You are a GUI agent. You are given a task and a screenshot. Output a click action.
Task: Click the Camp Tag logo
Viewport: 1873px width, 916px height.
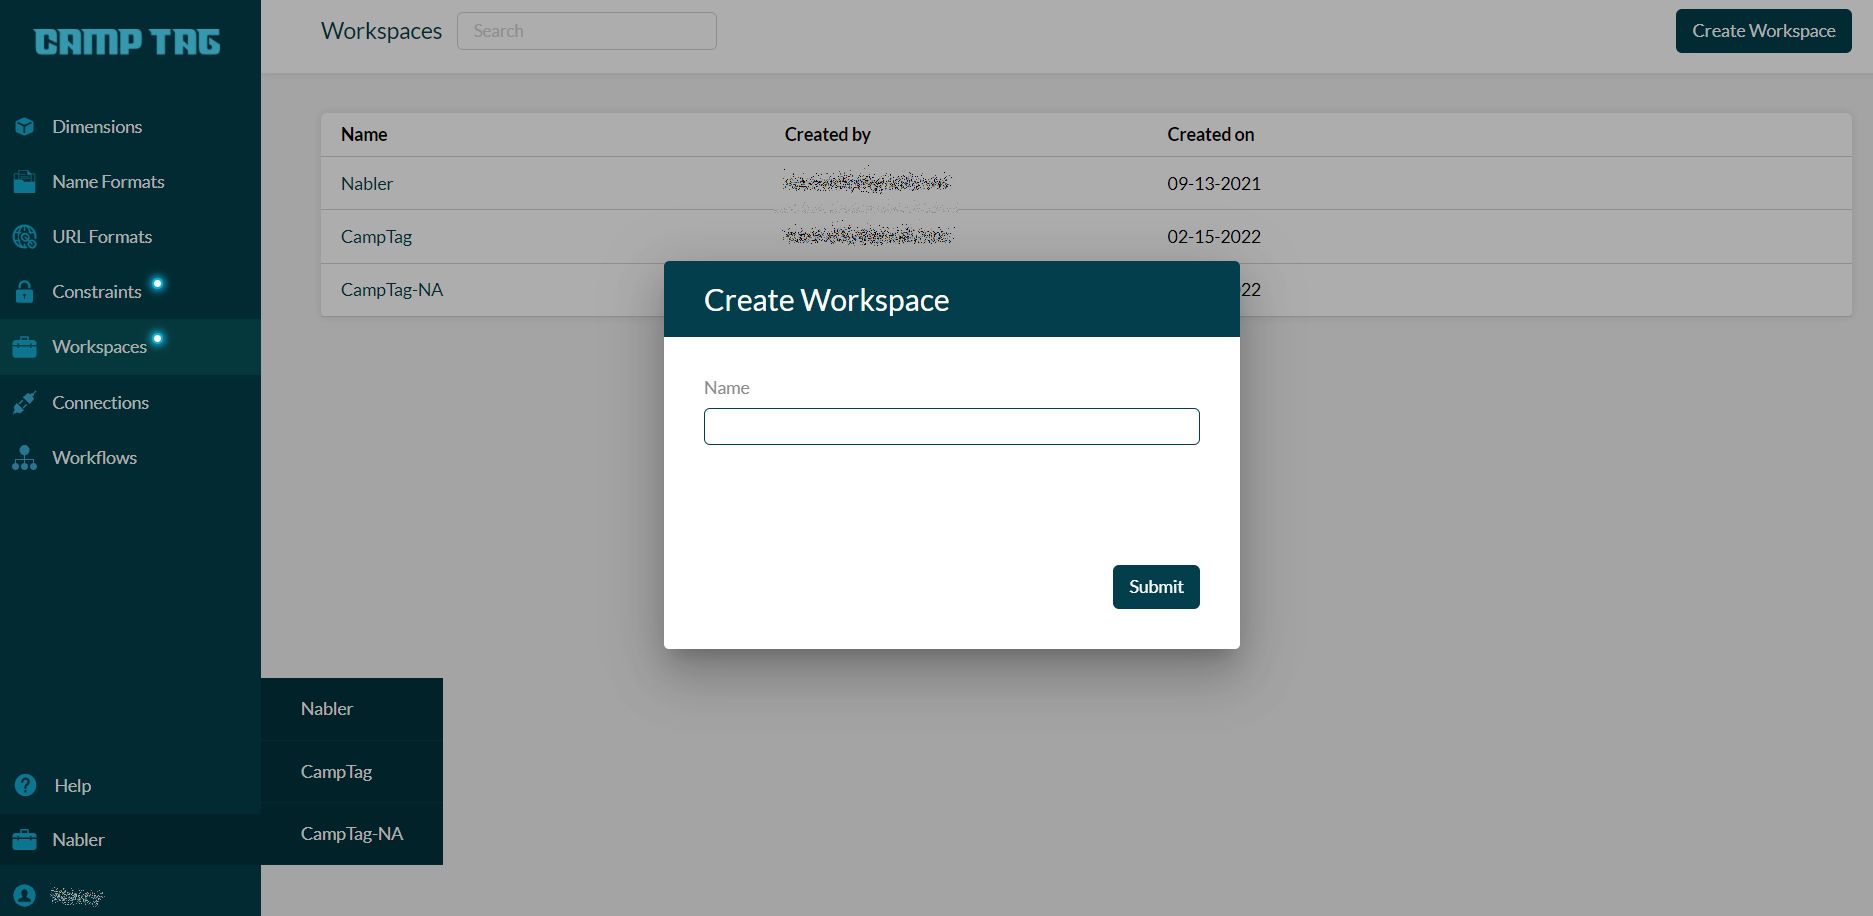(128, 42)
